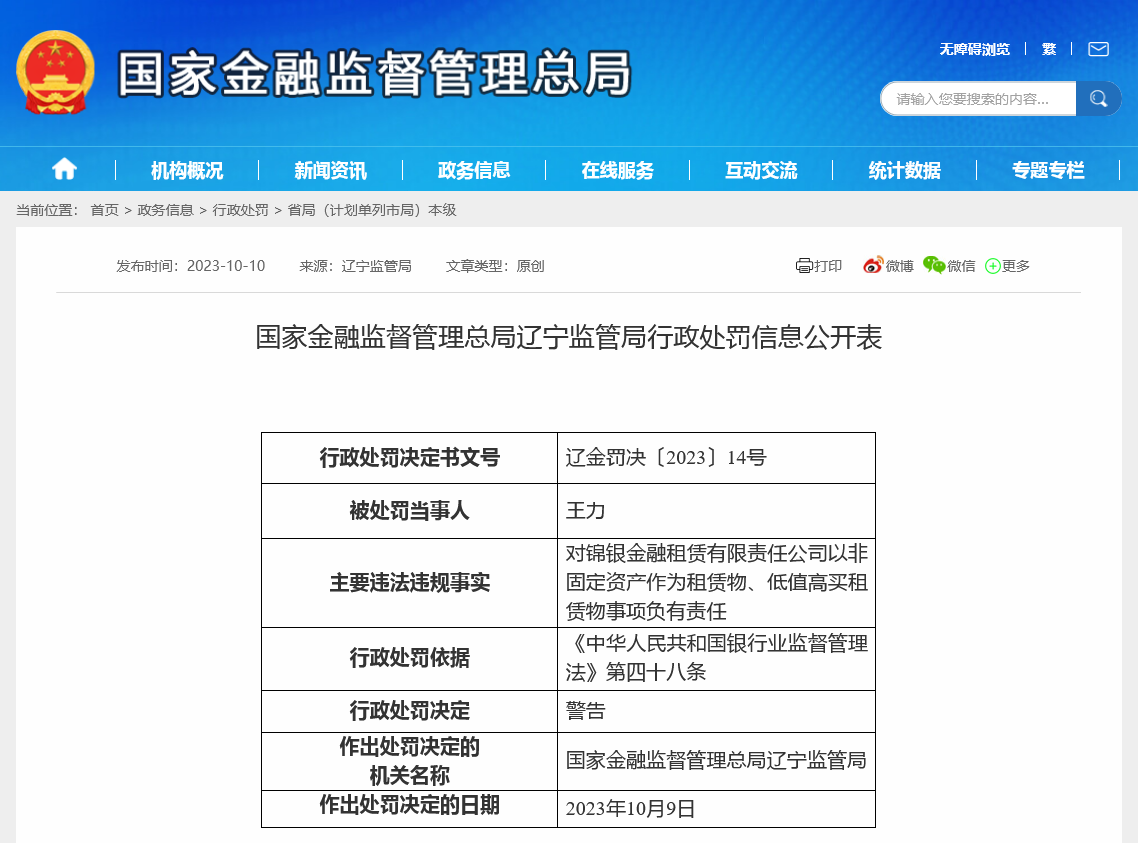Select the 统计数据 menu
Viewport: 1138px width, 843px height.
905,170
